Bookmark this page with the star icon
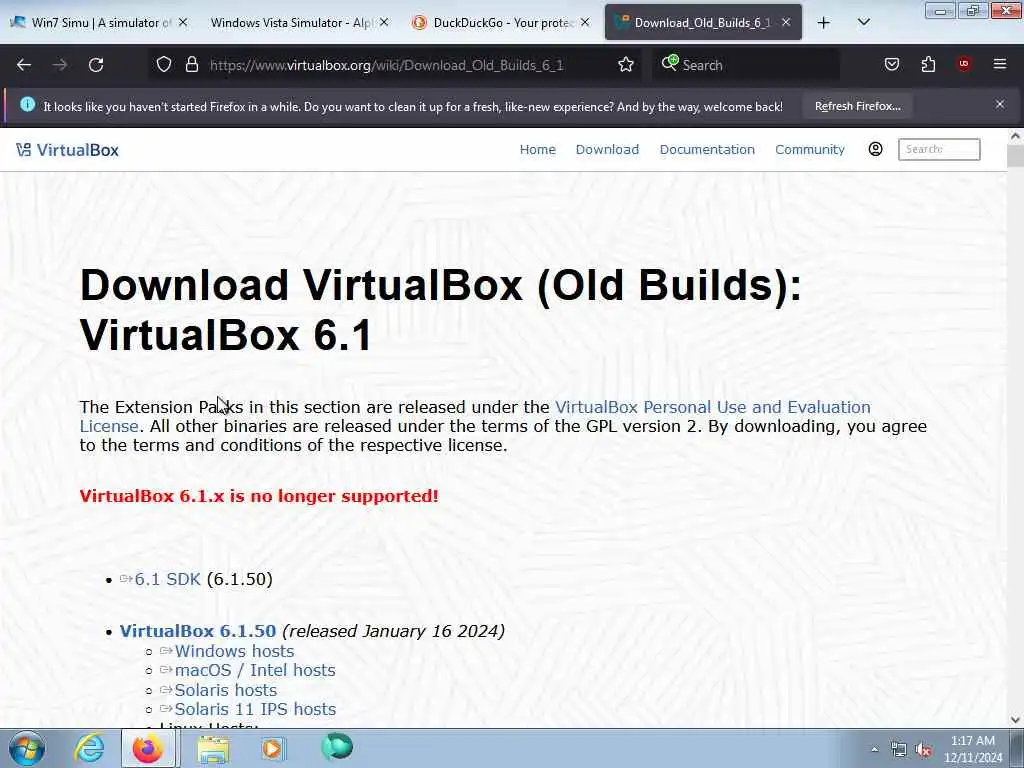Viewport: 1024px width, 768px height. click(626, 65)
